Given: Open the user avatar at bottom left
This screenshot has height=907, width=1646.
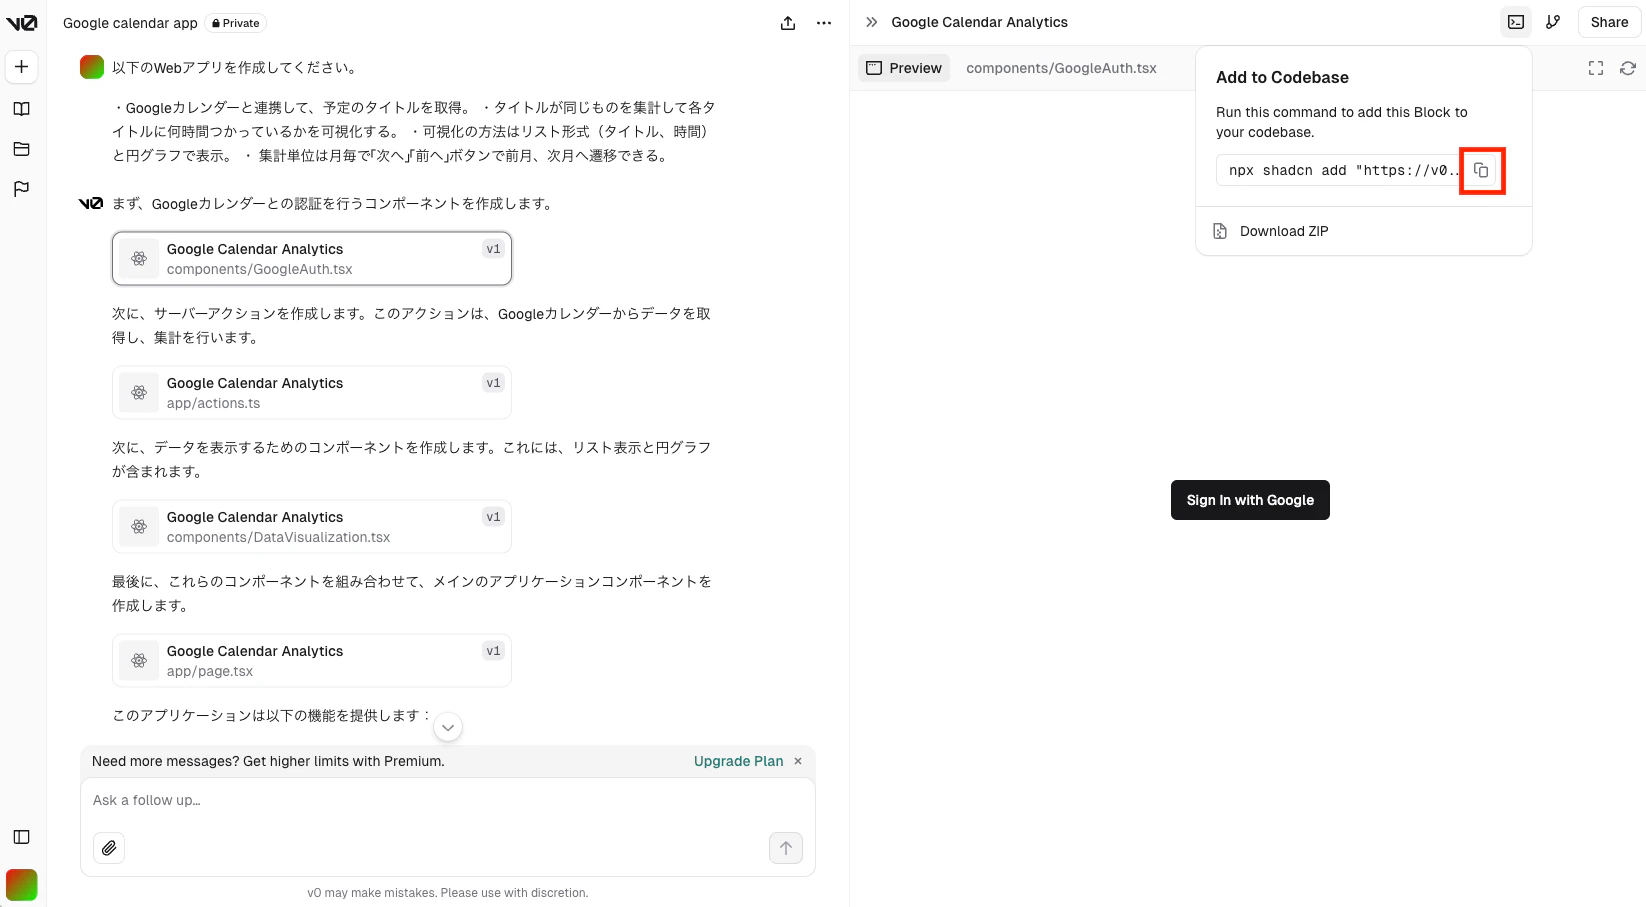Looking at the screenshot, I should 22,885.
